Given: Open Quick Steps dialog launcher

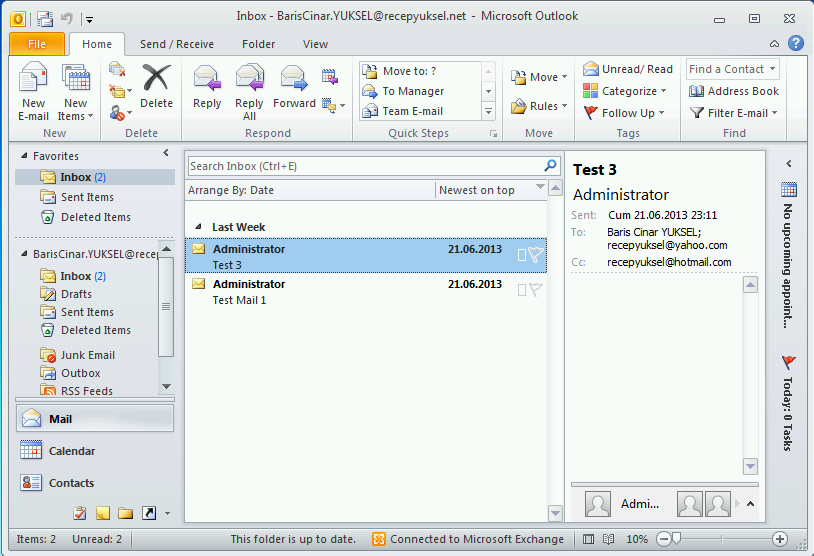Looking at the screenshot, I should click(x=493, y=134).
